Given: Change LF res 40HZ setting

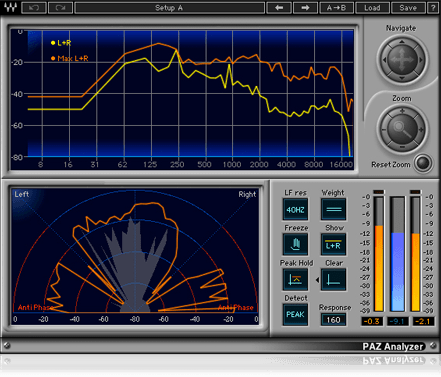Looking at the screenshot, I should [x=295, y=210].
